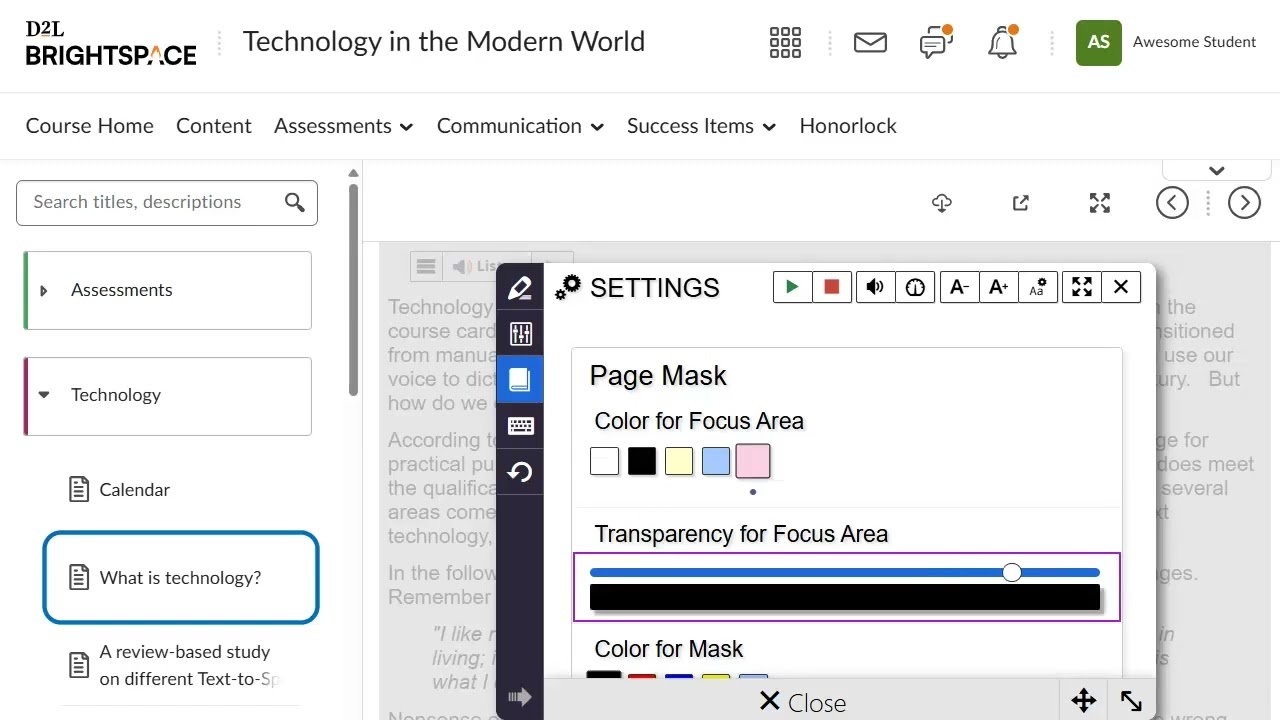Click the reading speed gauge icon
Viewport: 1280px width, 720px height.
(x=914, y=287)
